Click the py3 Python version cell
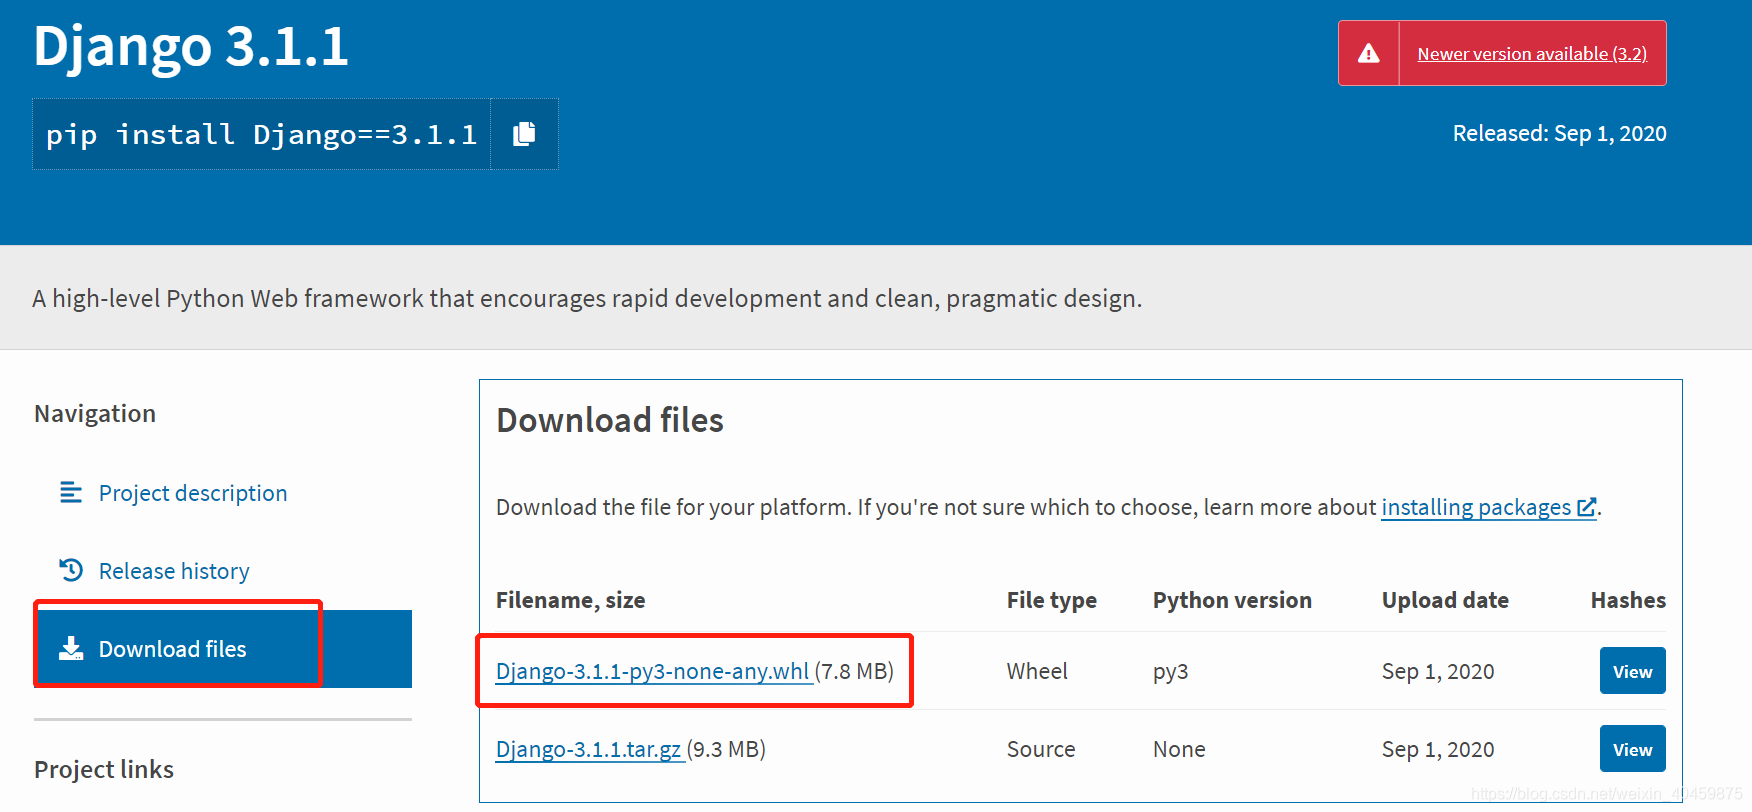This screenshot has height=812, width=1752. [1171, 672]
